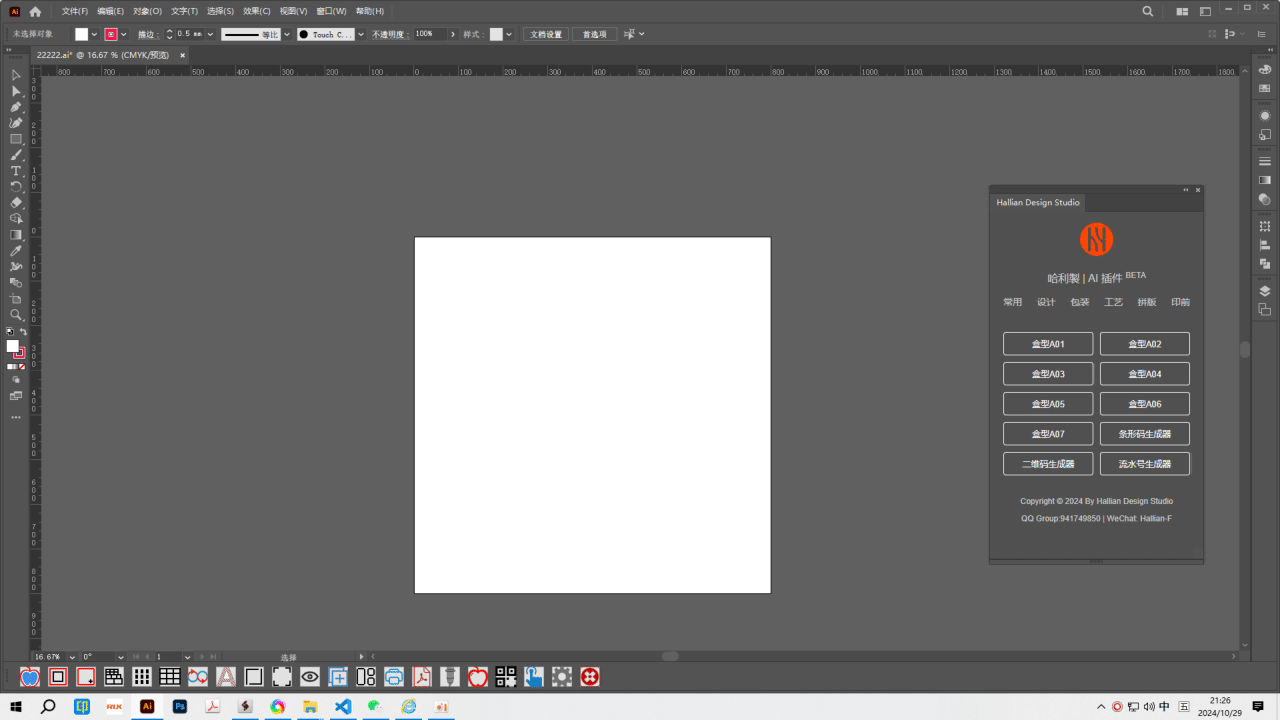Open the Edit Toolbar three-dots menu
Viewport: 1280px width, 720px height.
point(16,417)
